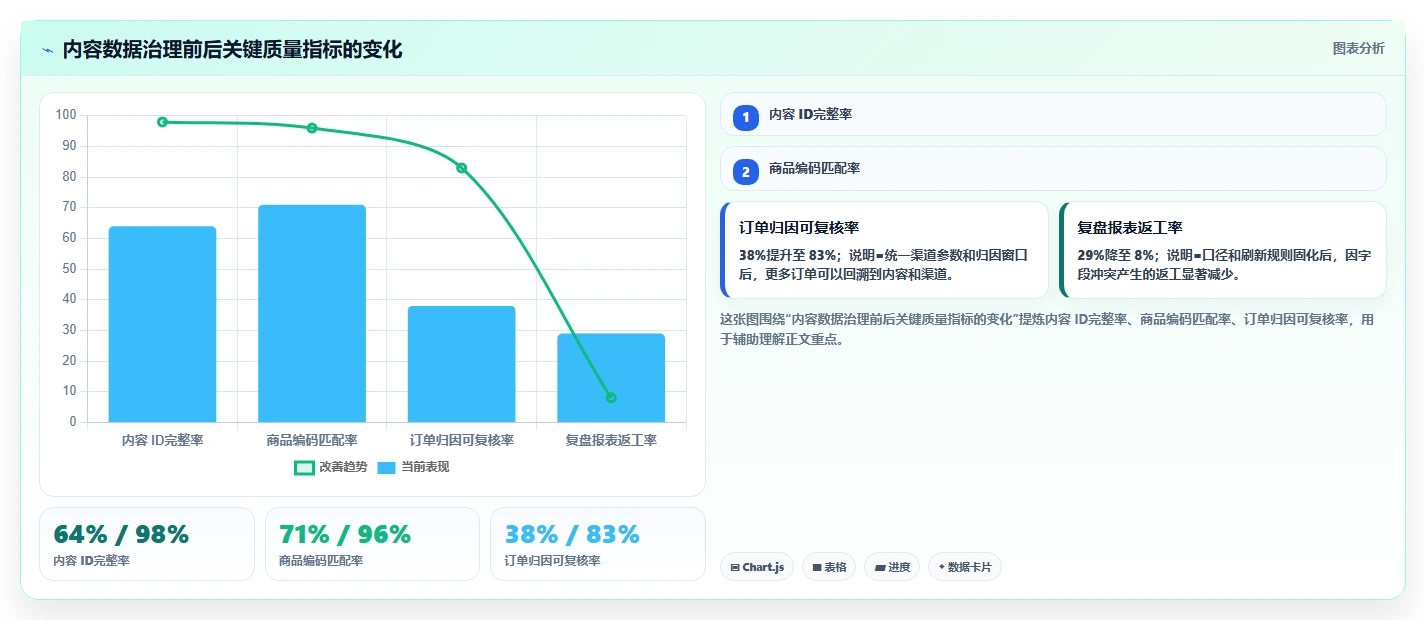Click the trend line point at 96

click(312, 128)
